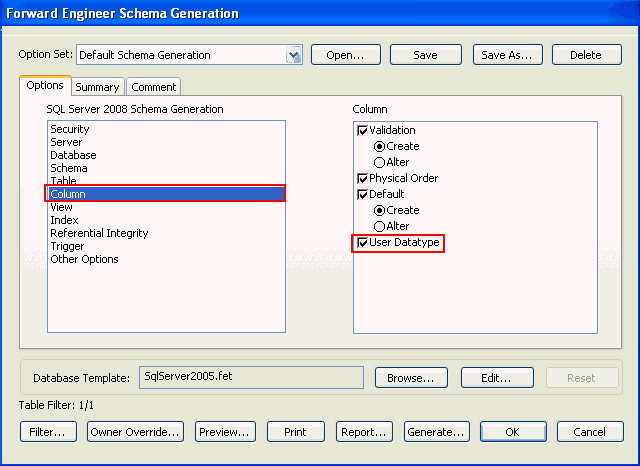Screen dimensions: 640x466
Task: Select Security in the schema list
Action: tap(70, 129)
